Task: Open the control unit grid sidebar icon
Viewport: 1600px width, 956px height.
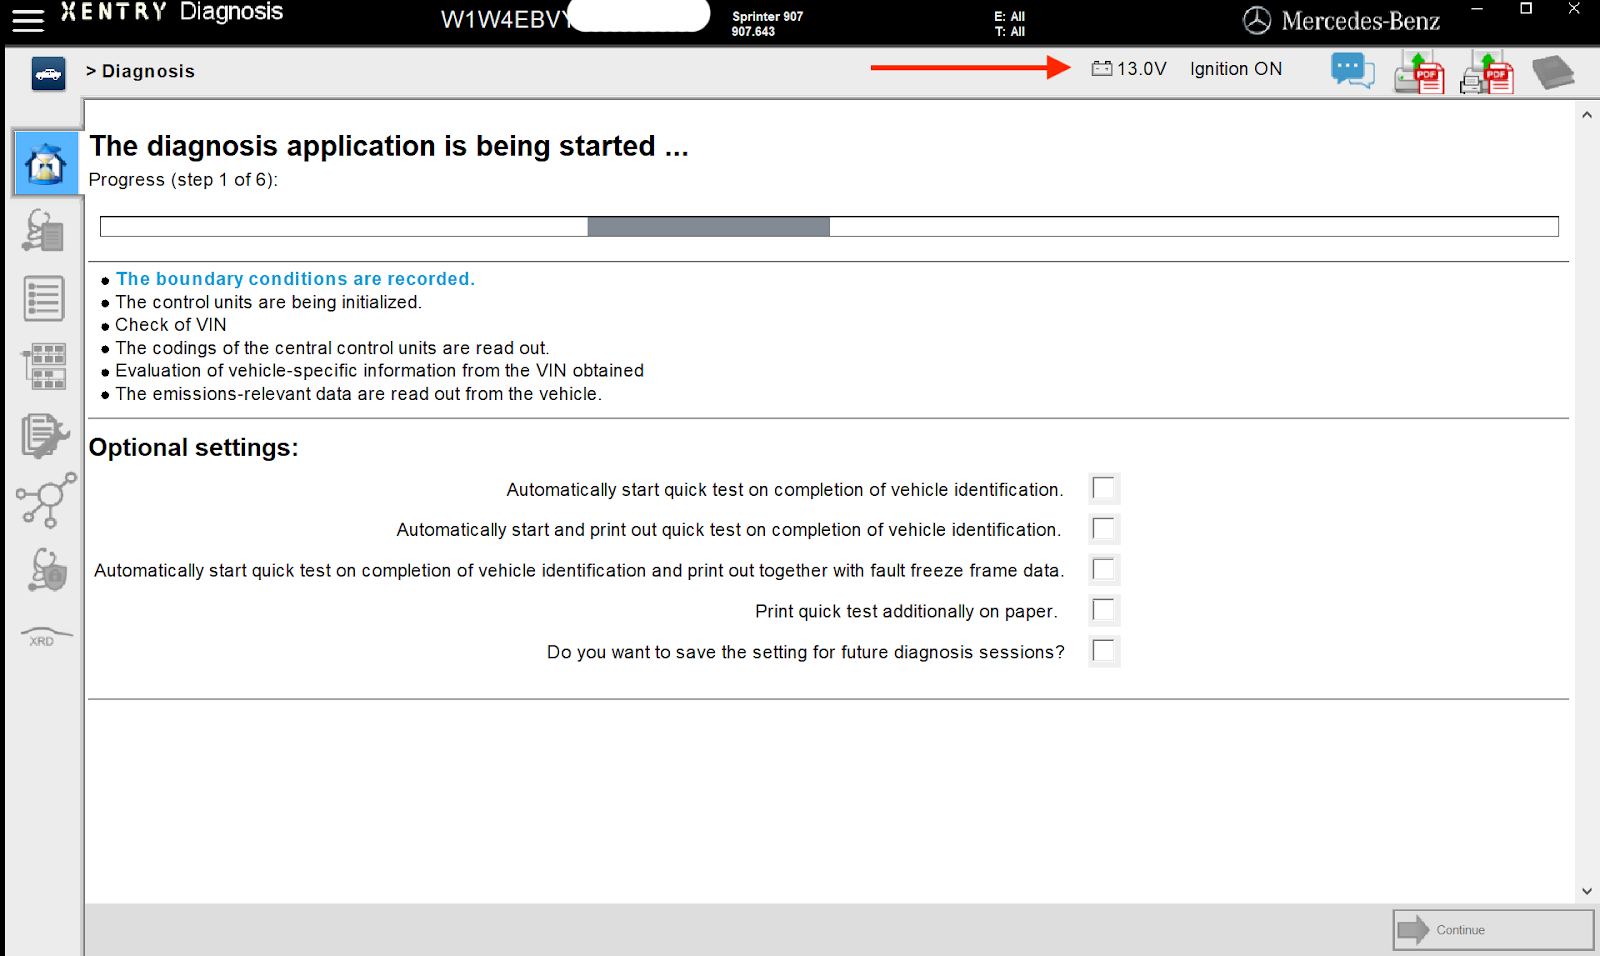Action: (45, 366)
